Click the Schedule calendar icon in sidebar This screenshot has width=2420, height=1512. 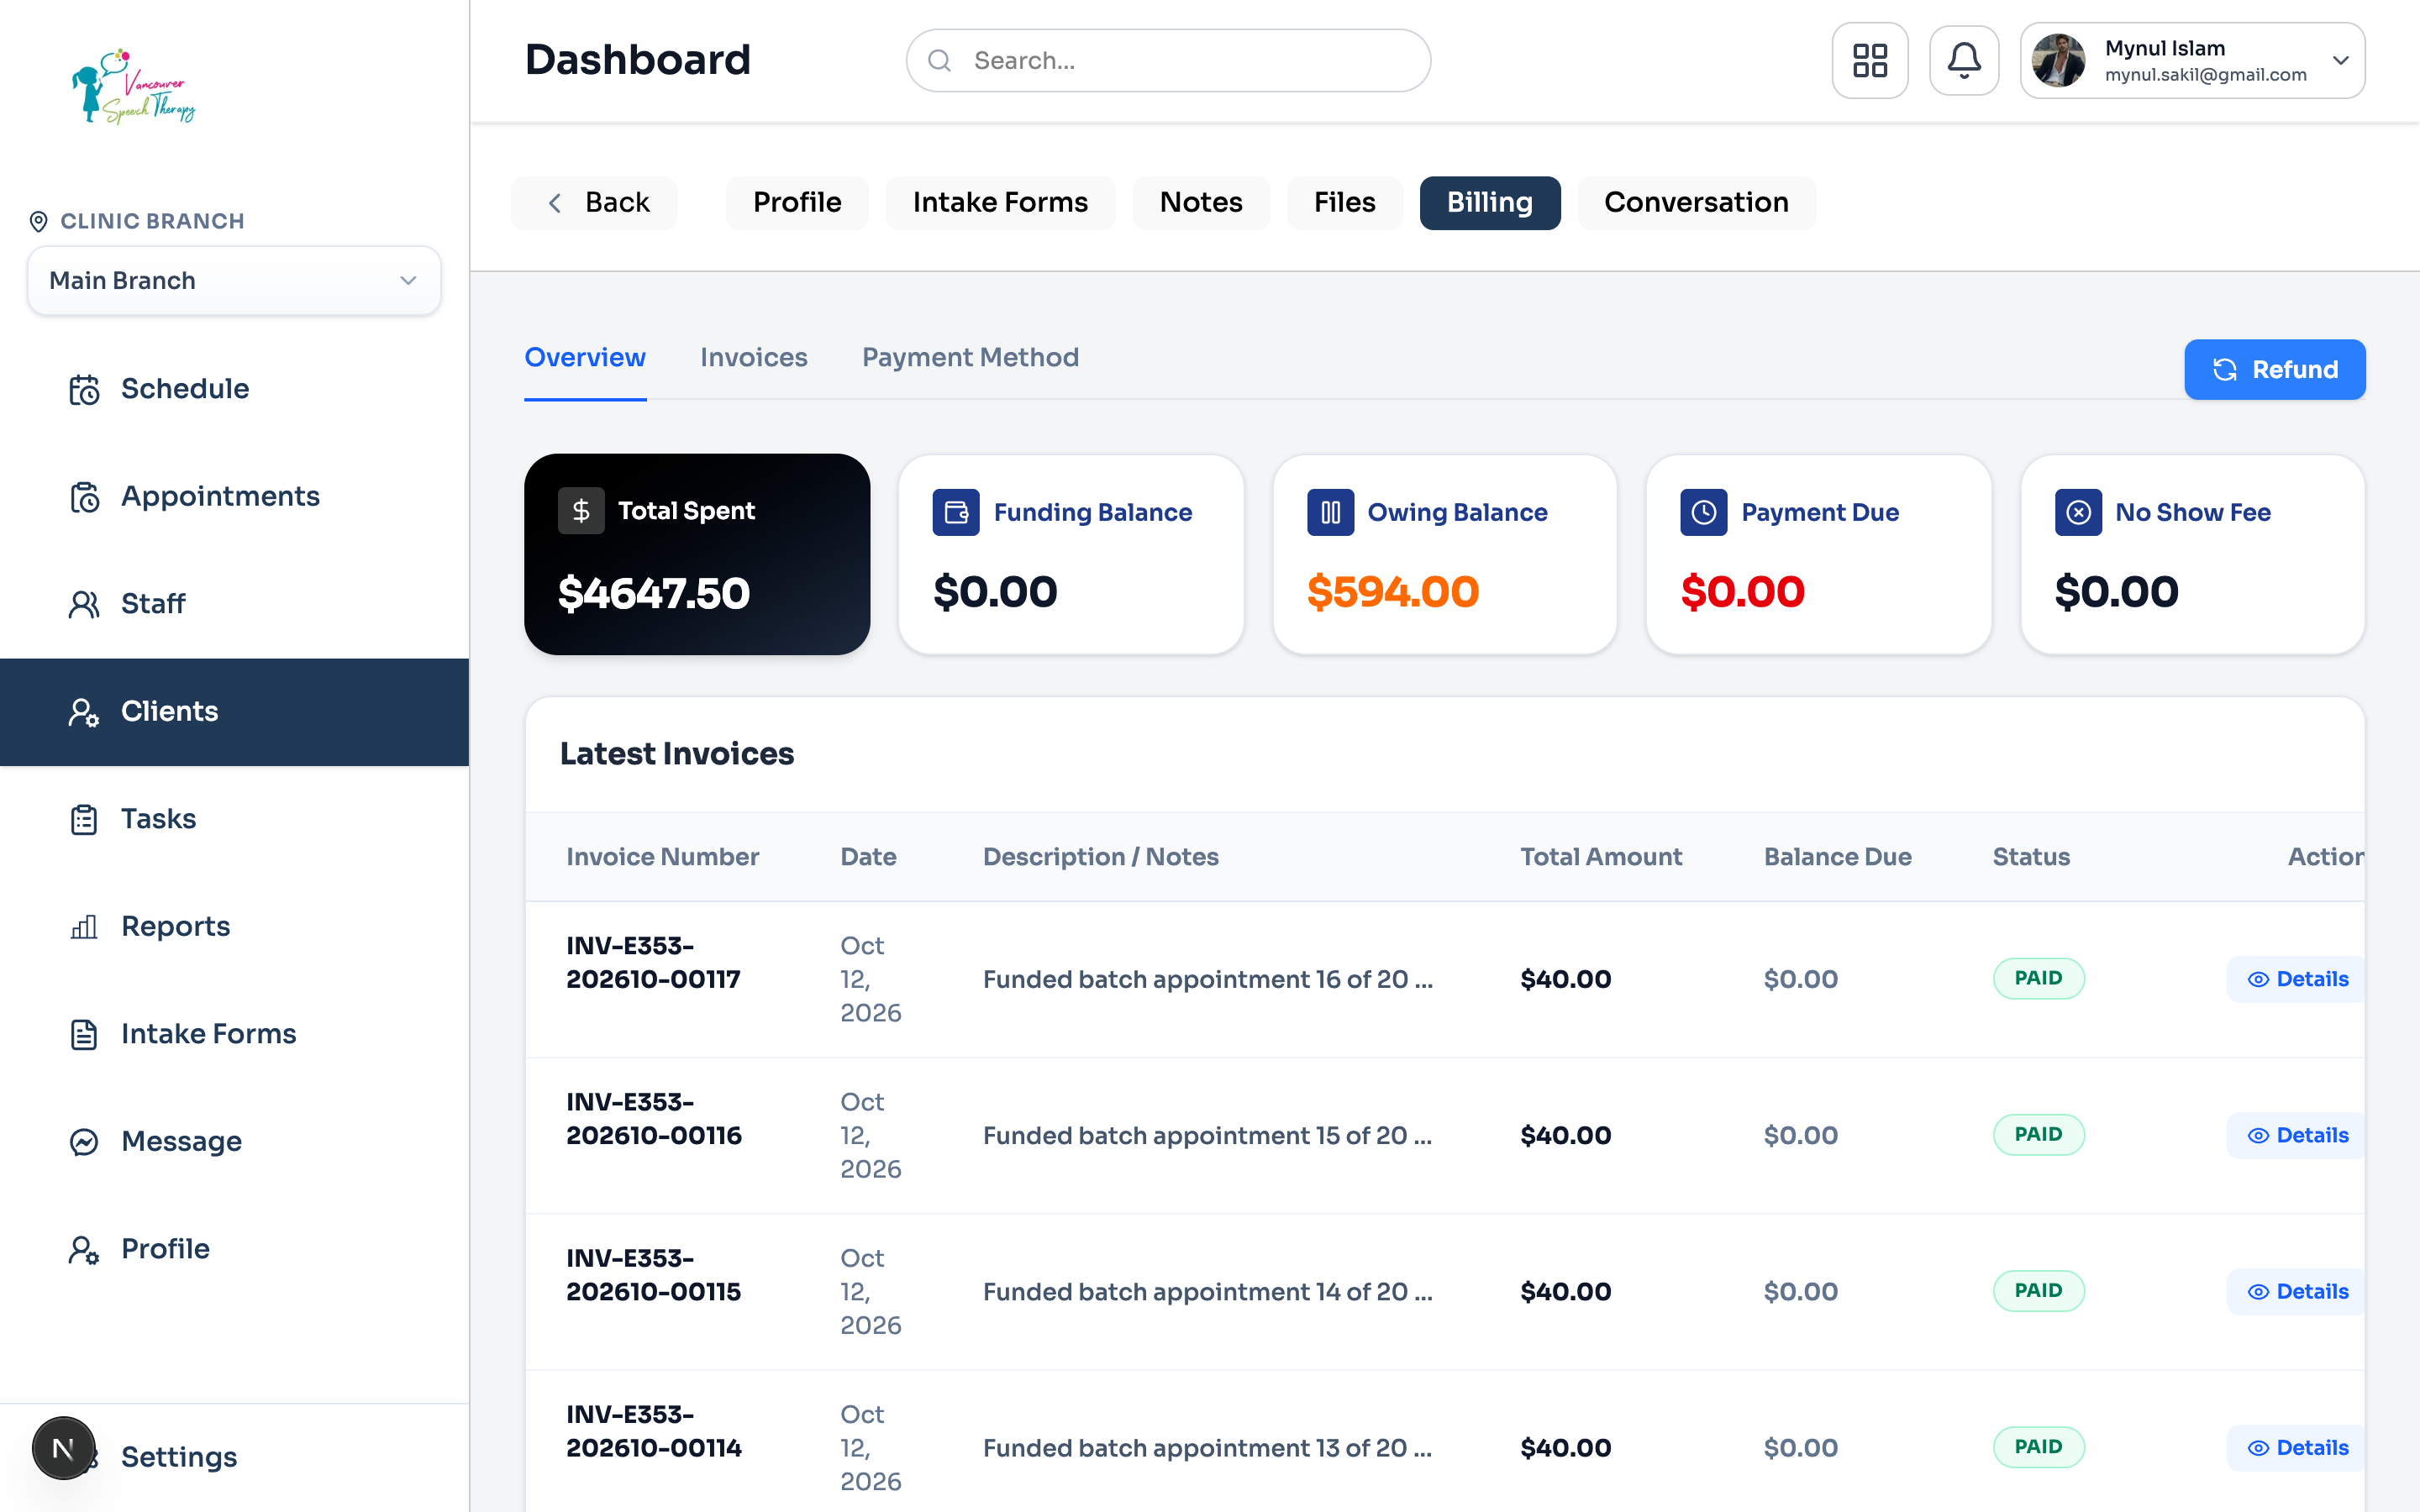click(84, 389)
